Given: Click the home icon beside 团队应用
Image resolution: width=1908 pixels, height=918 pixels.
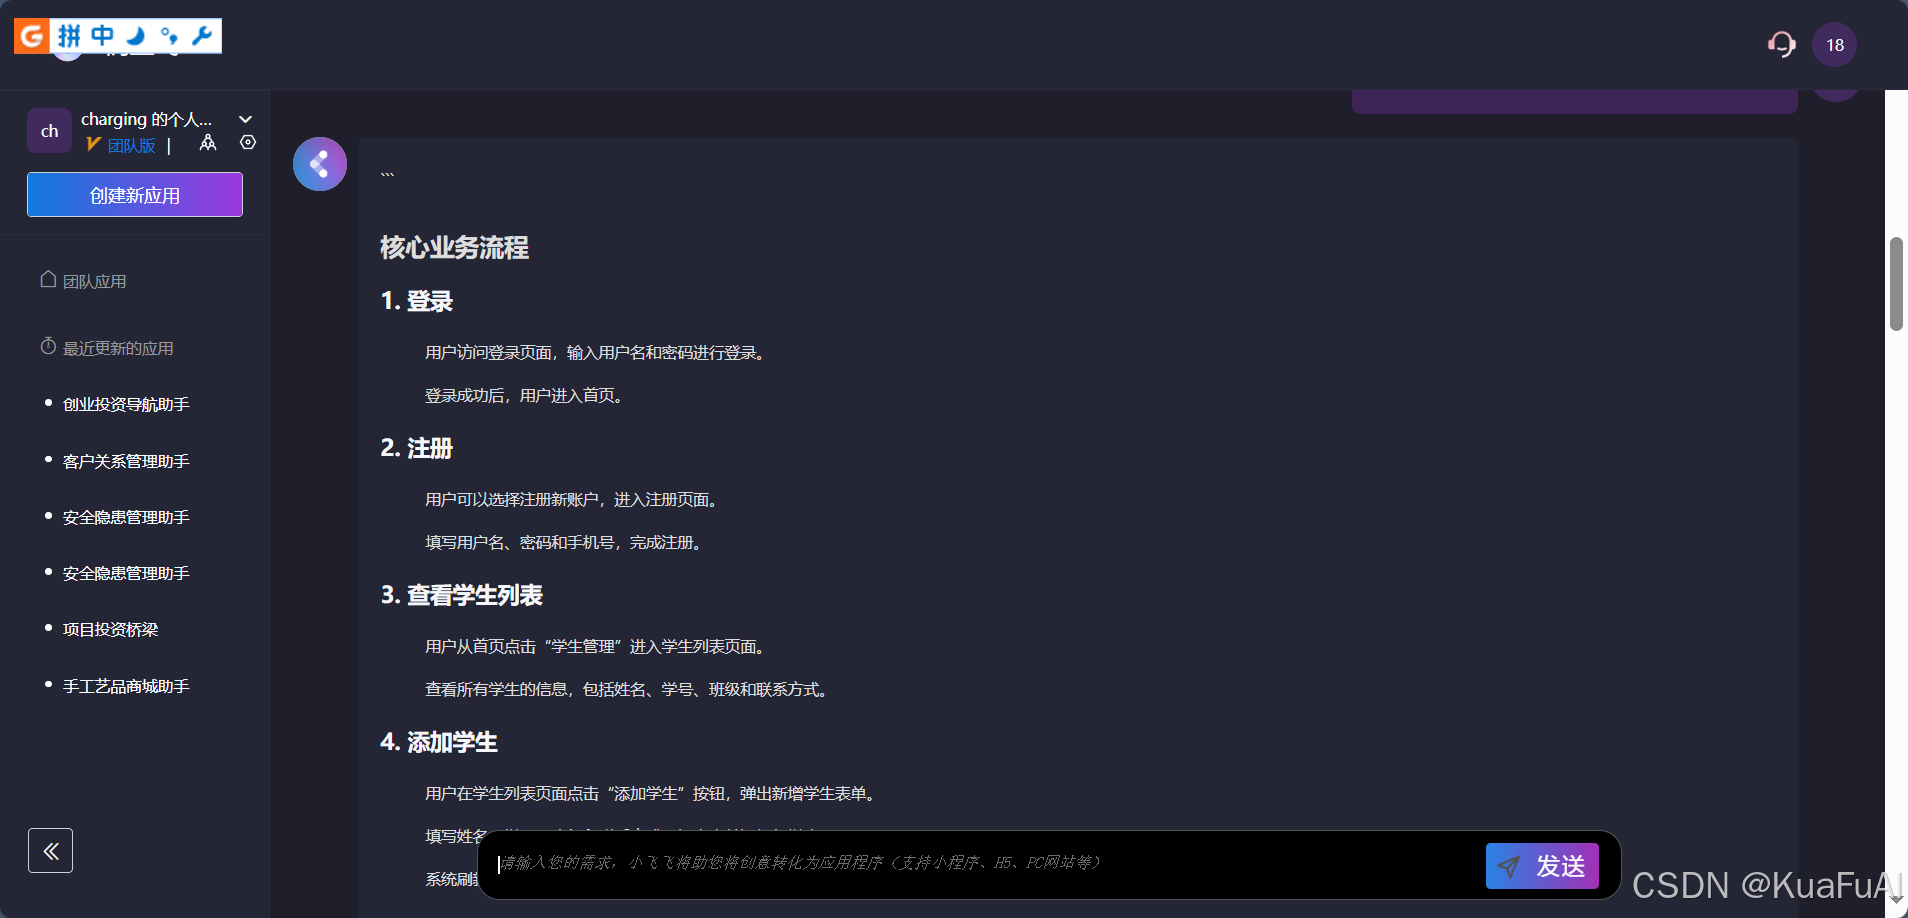Looking at the screenshot, I should pyautogui.click(x=48, y=279).
